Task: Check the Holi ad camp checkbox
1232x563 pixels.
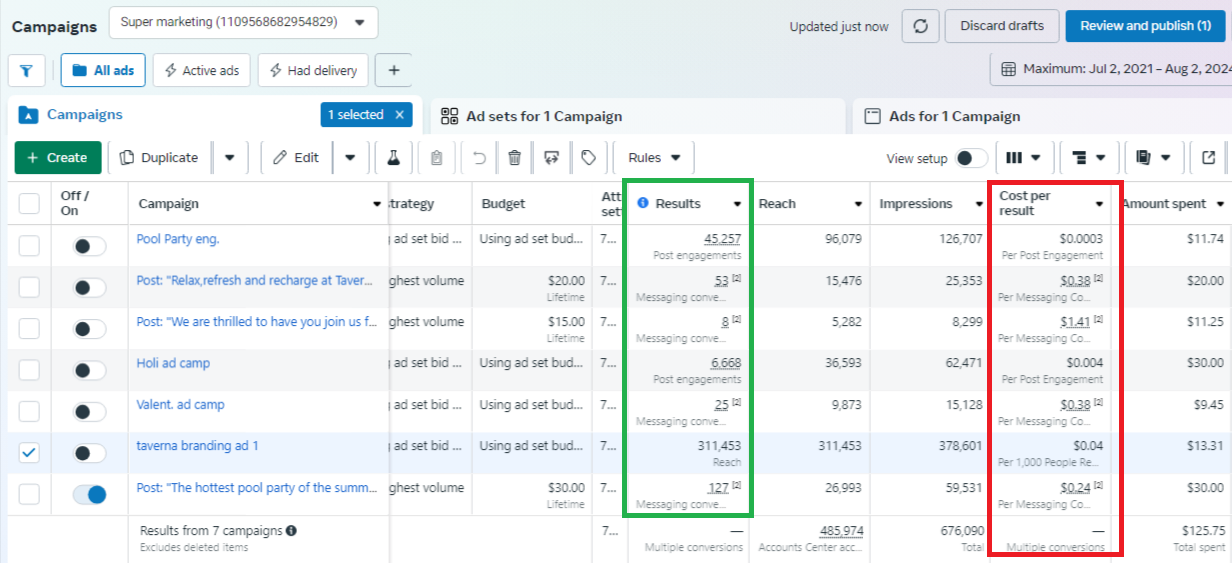Action: point(29,370)
